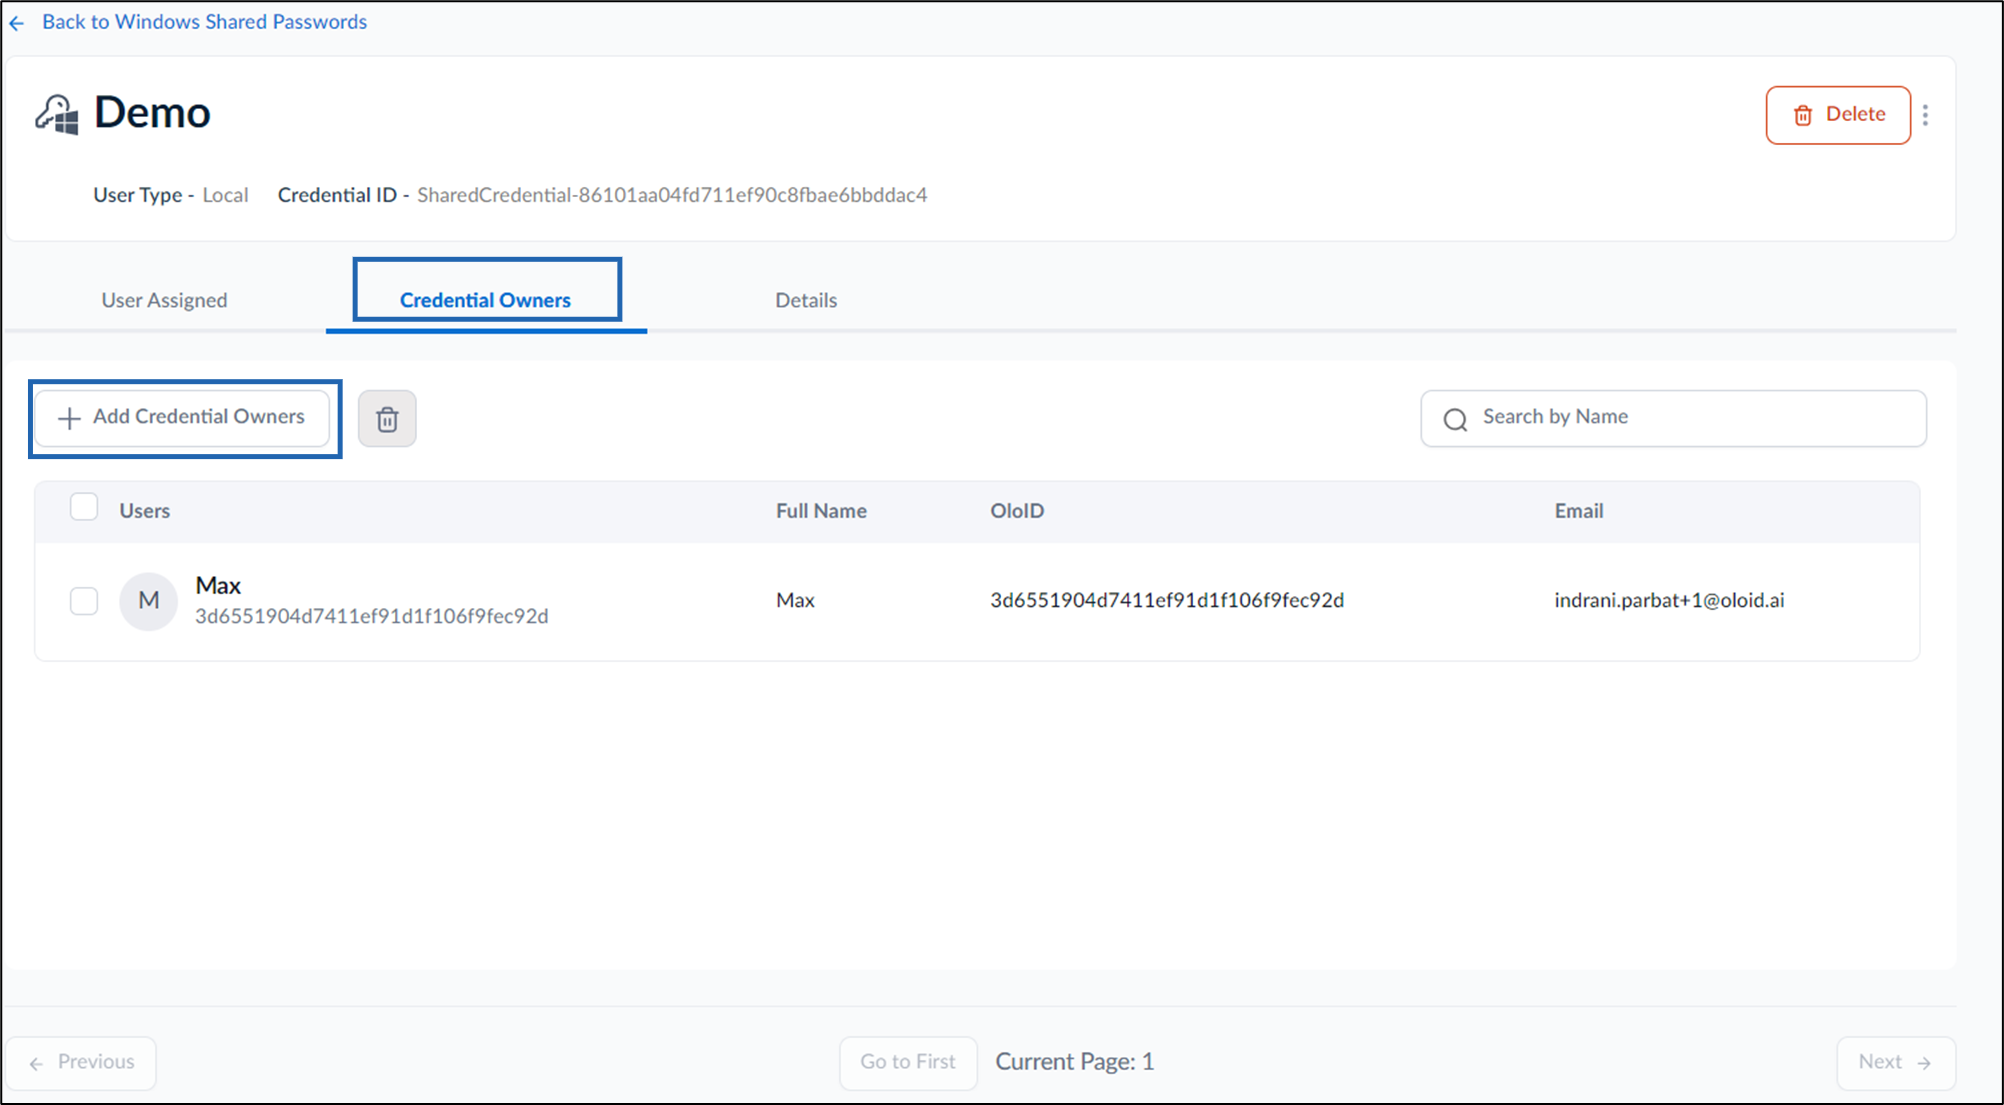Tick the select-all checkbox in Users header
Viewport: 2004px width, 1105px height.
pos(84,507)
